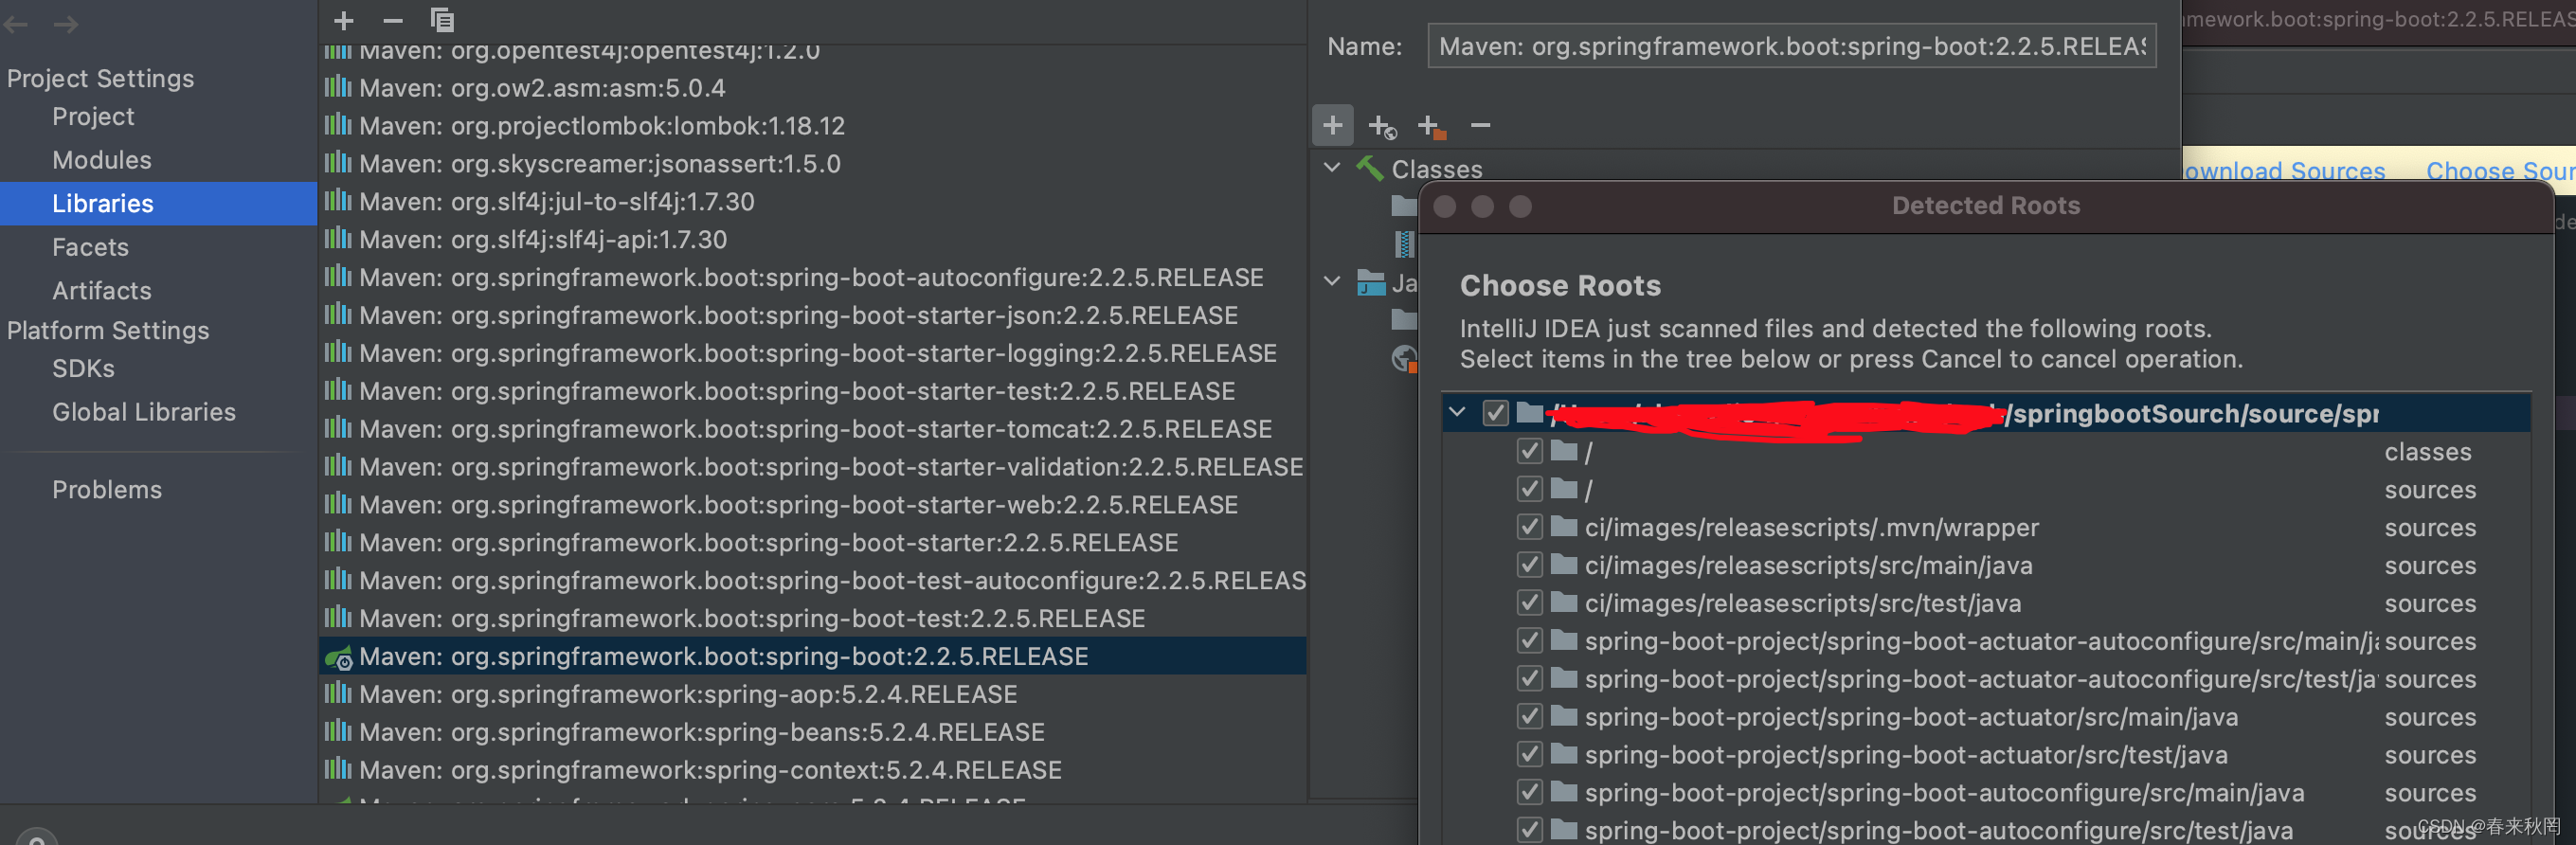Edit the library Name field
The width and height of the screenshot is (2576, 845).
coord(1791,46)
